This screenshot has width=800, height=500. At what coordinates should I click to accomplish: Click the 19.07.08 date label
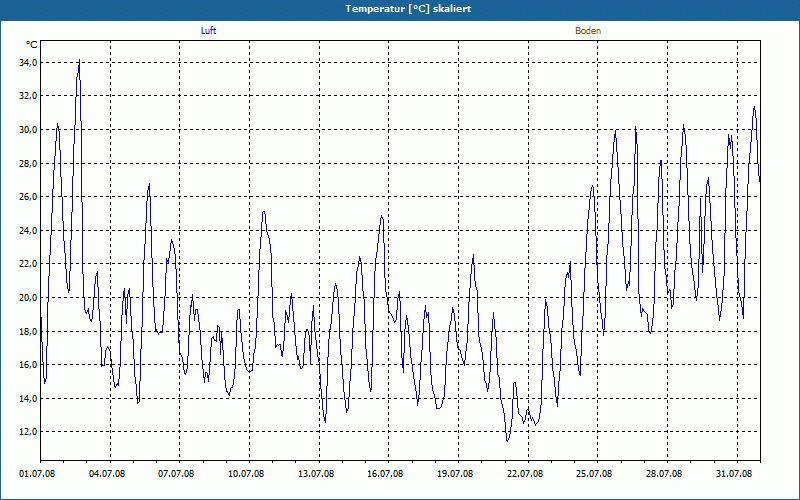coord(455,474)
